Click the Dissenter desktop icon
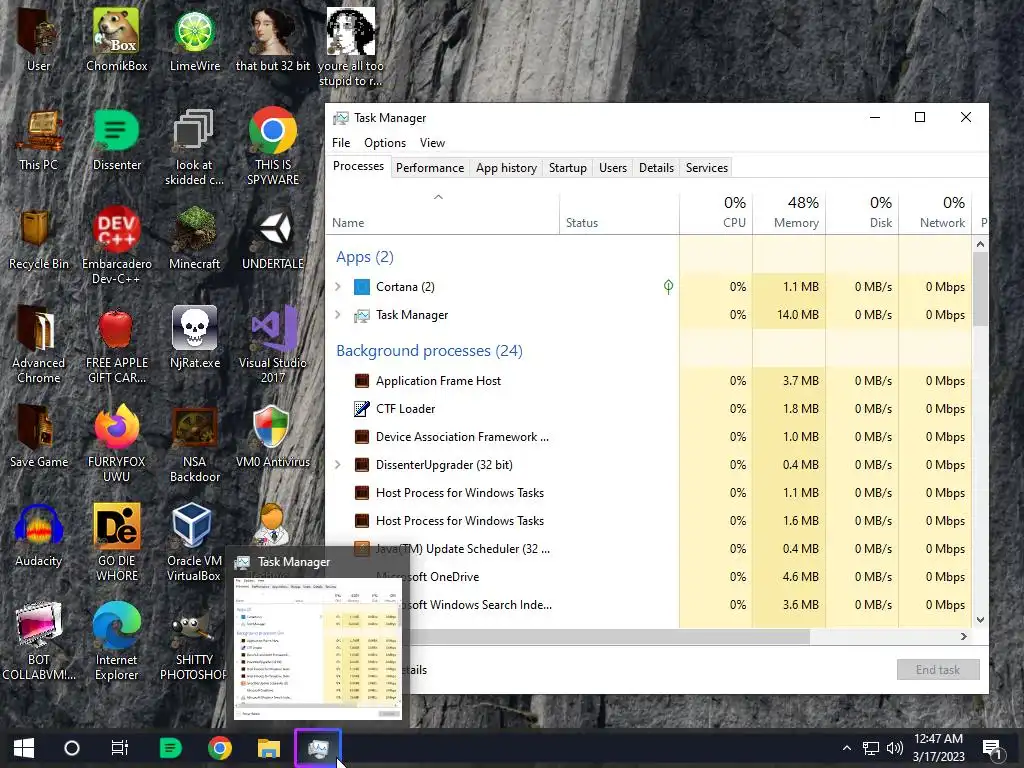This screenshot has width=1024, height=768. 116,138
